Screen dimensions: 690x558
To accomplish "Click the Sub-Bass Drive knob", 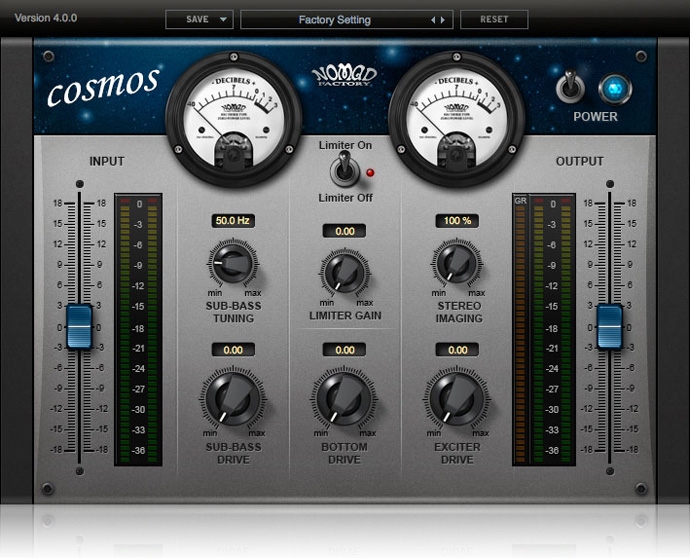I will 233,398.
